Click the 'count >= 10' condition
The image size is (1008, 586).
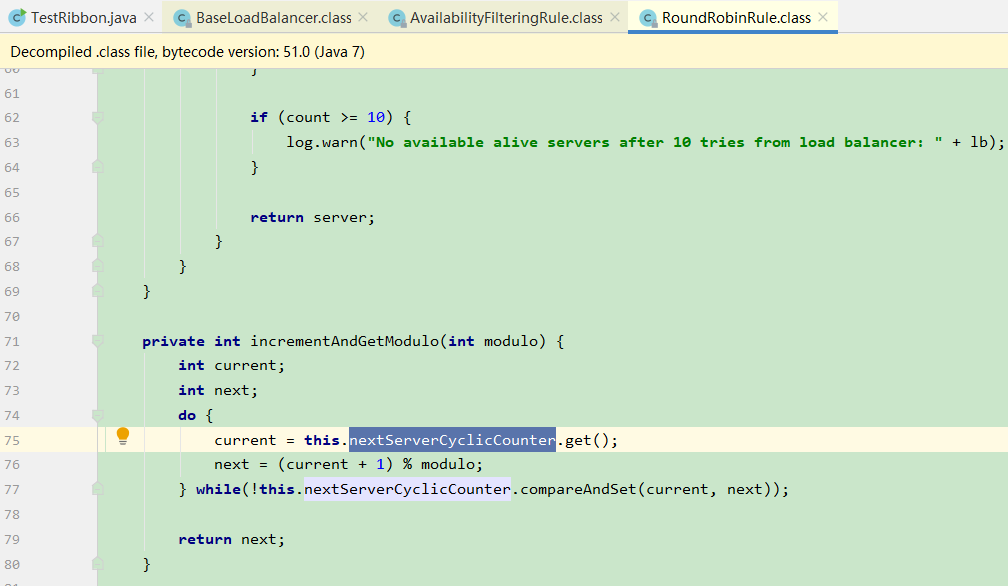pos(336,118)
